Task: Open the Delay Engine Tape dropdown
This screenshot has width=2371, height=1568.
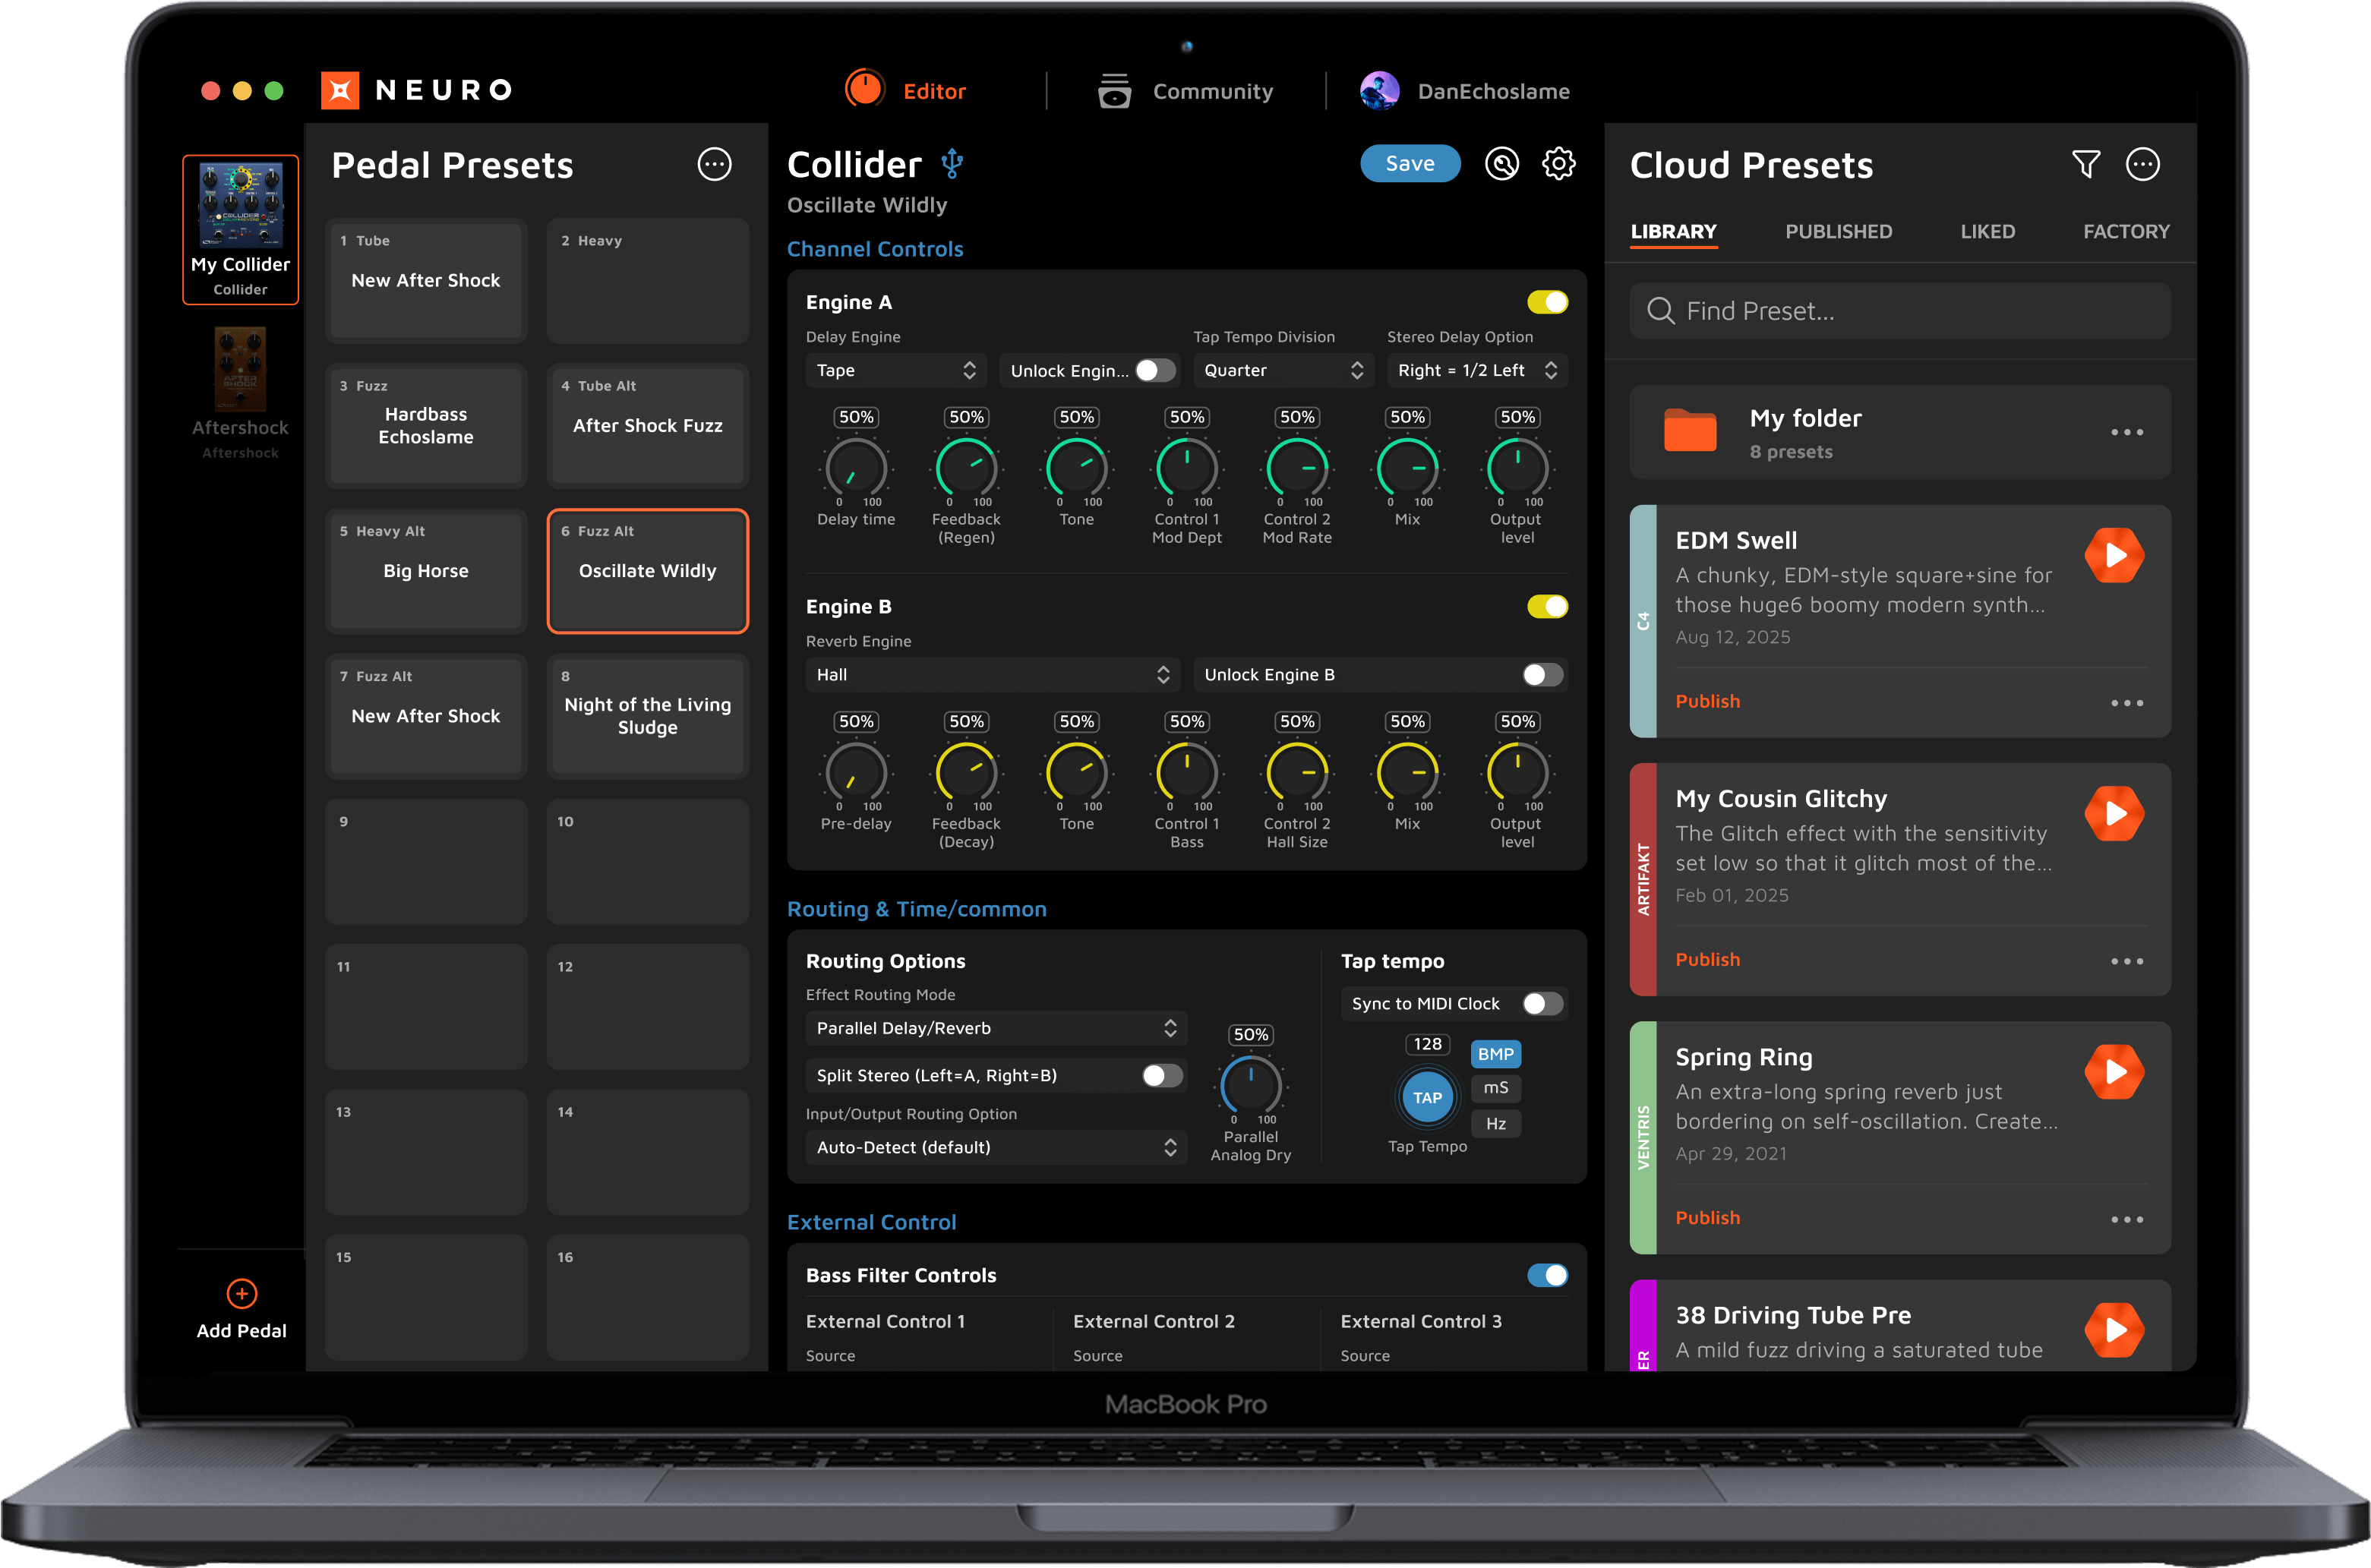Action: tap(895, 370)
